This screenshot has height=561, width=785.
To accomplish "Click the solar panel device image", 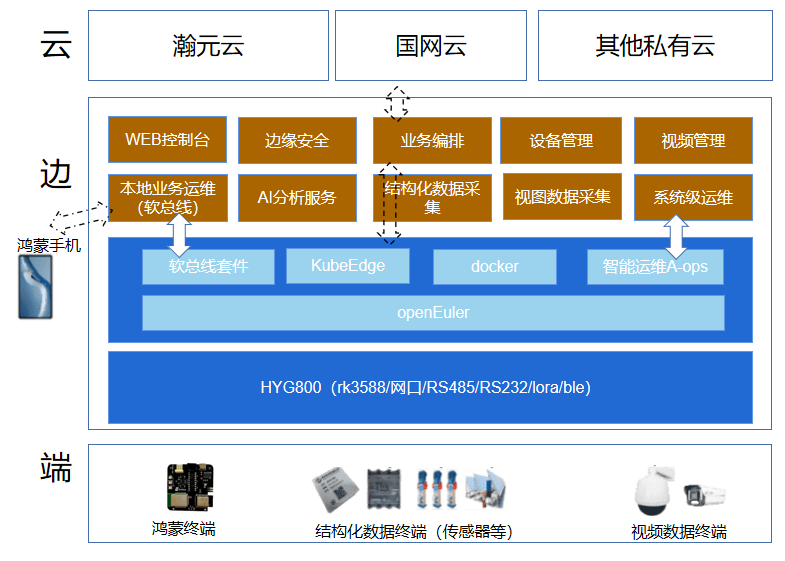I will [485, 489].
